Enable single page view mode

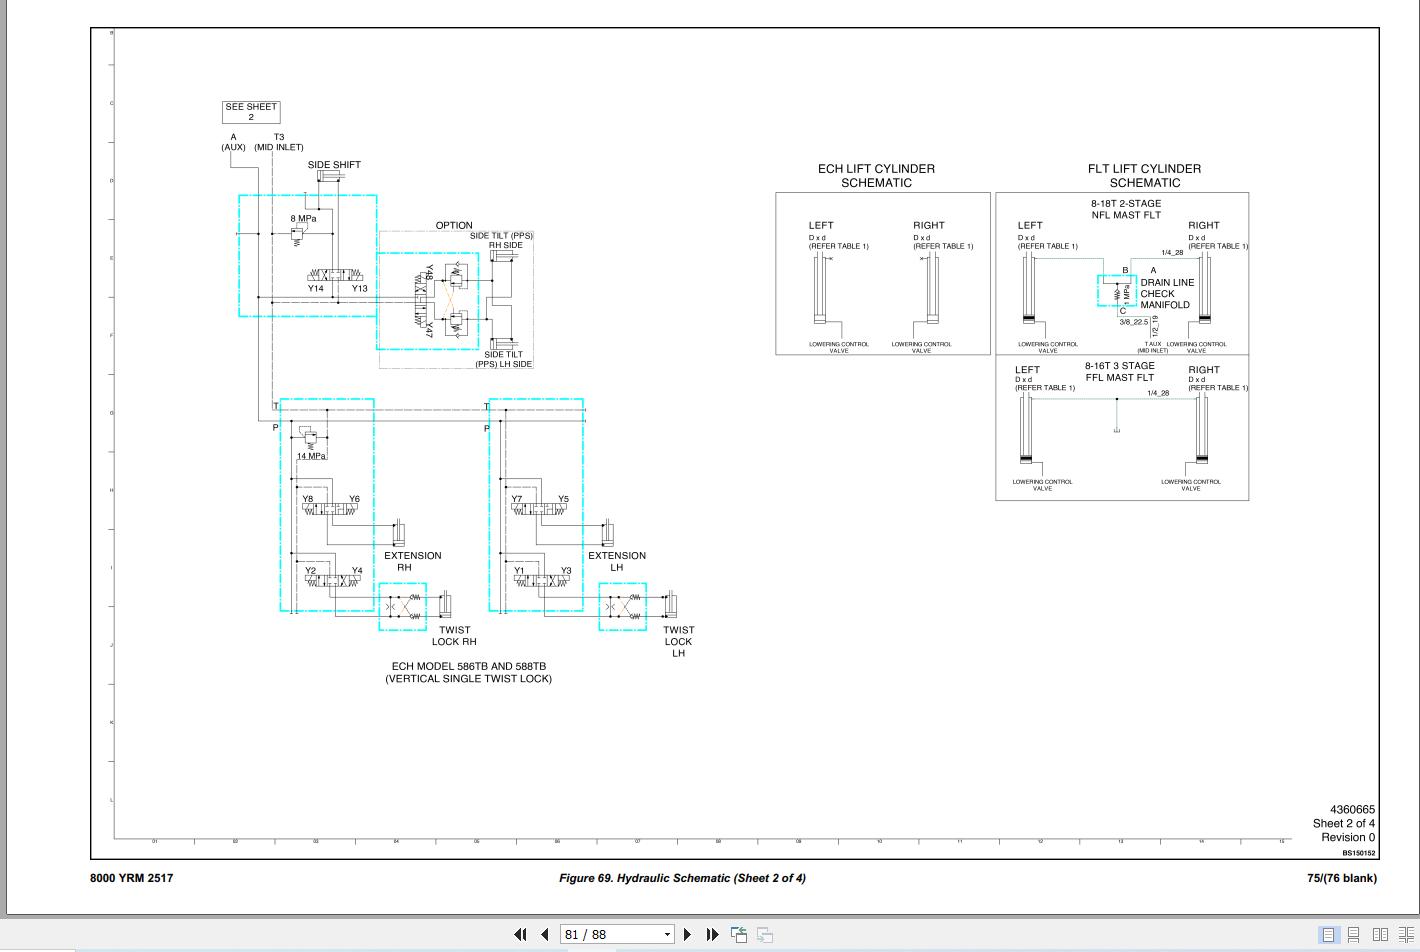tap(1328, 934)
